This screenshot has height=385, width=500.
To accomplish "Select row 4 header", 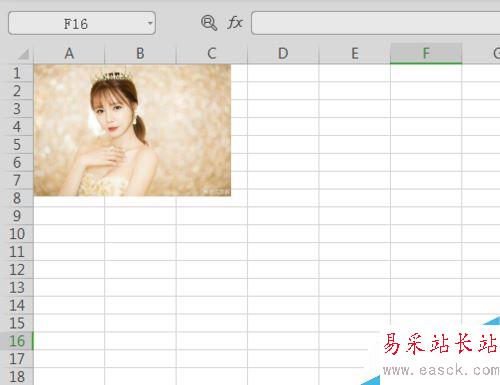I will tap(17, 127).
